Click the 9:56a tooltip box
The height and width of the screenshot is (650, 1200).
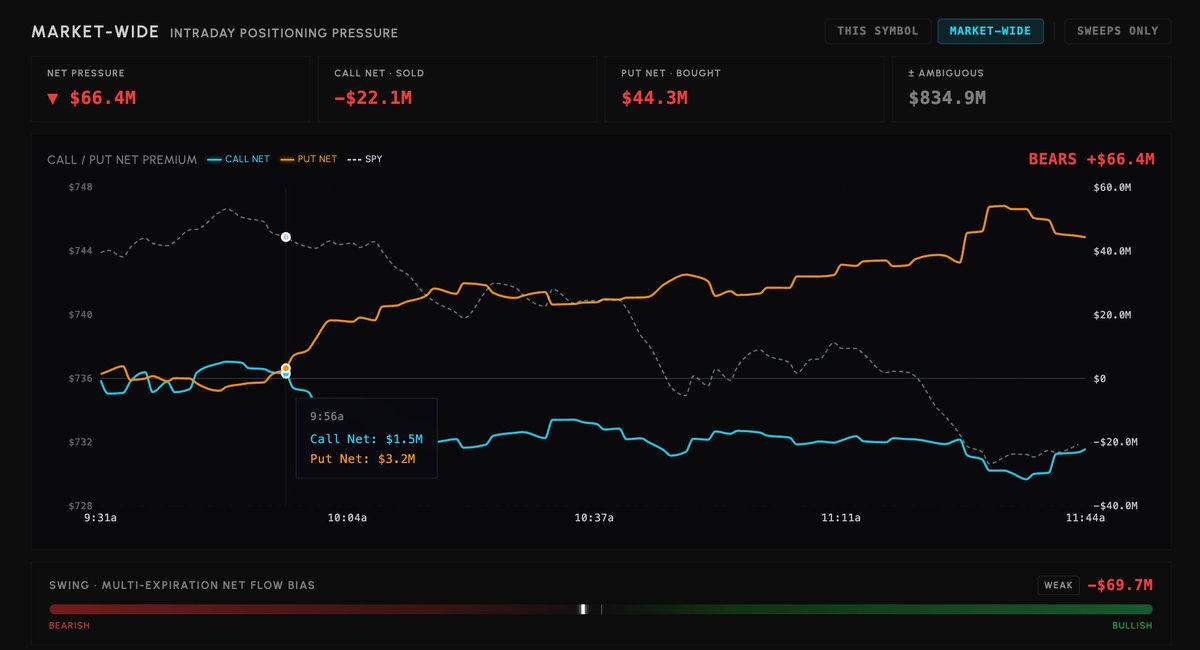pos(366,438)
